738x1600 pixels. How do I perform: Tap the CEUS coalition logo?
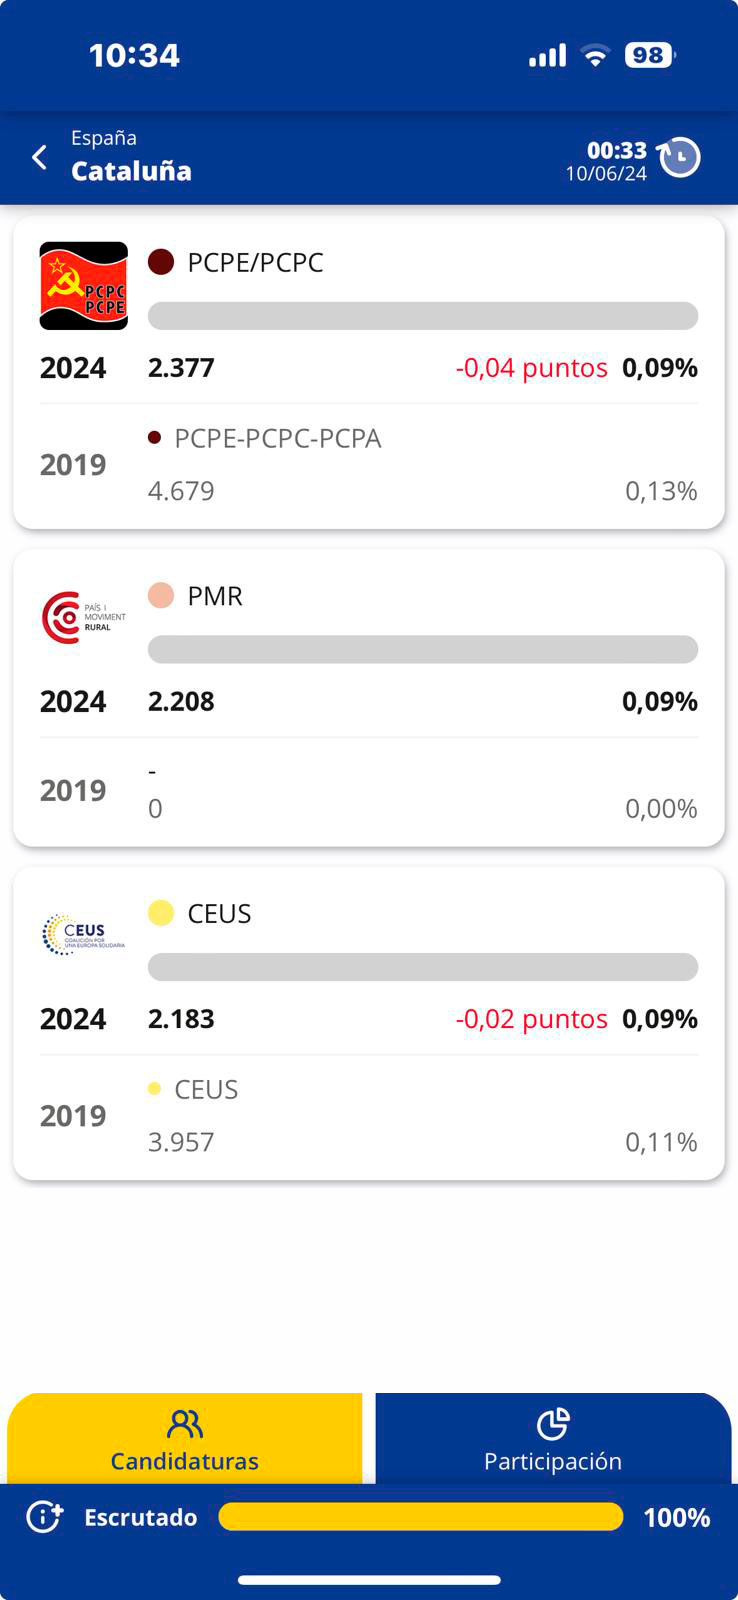point(84,934)
